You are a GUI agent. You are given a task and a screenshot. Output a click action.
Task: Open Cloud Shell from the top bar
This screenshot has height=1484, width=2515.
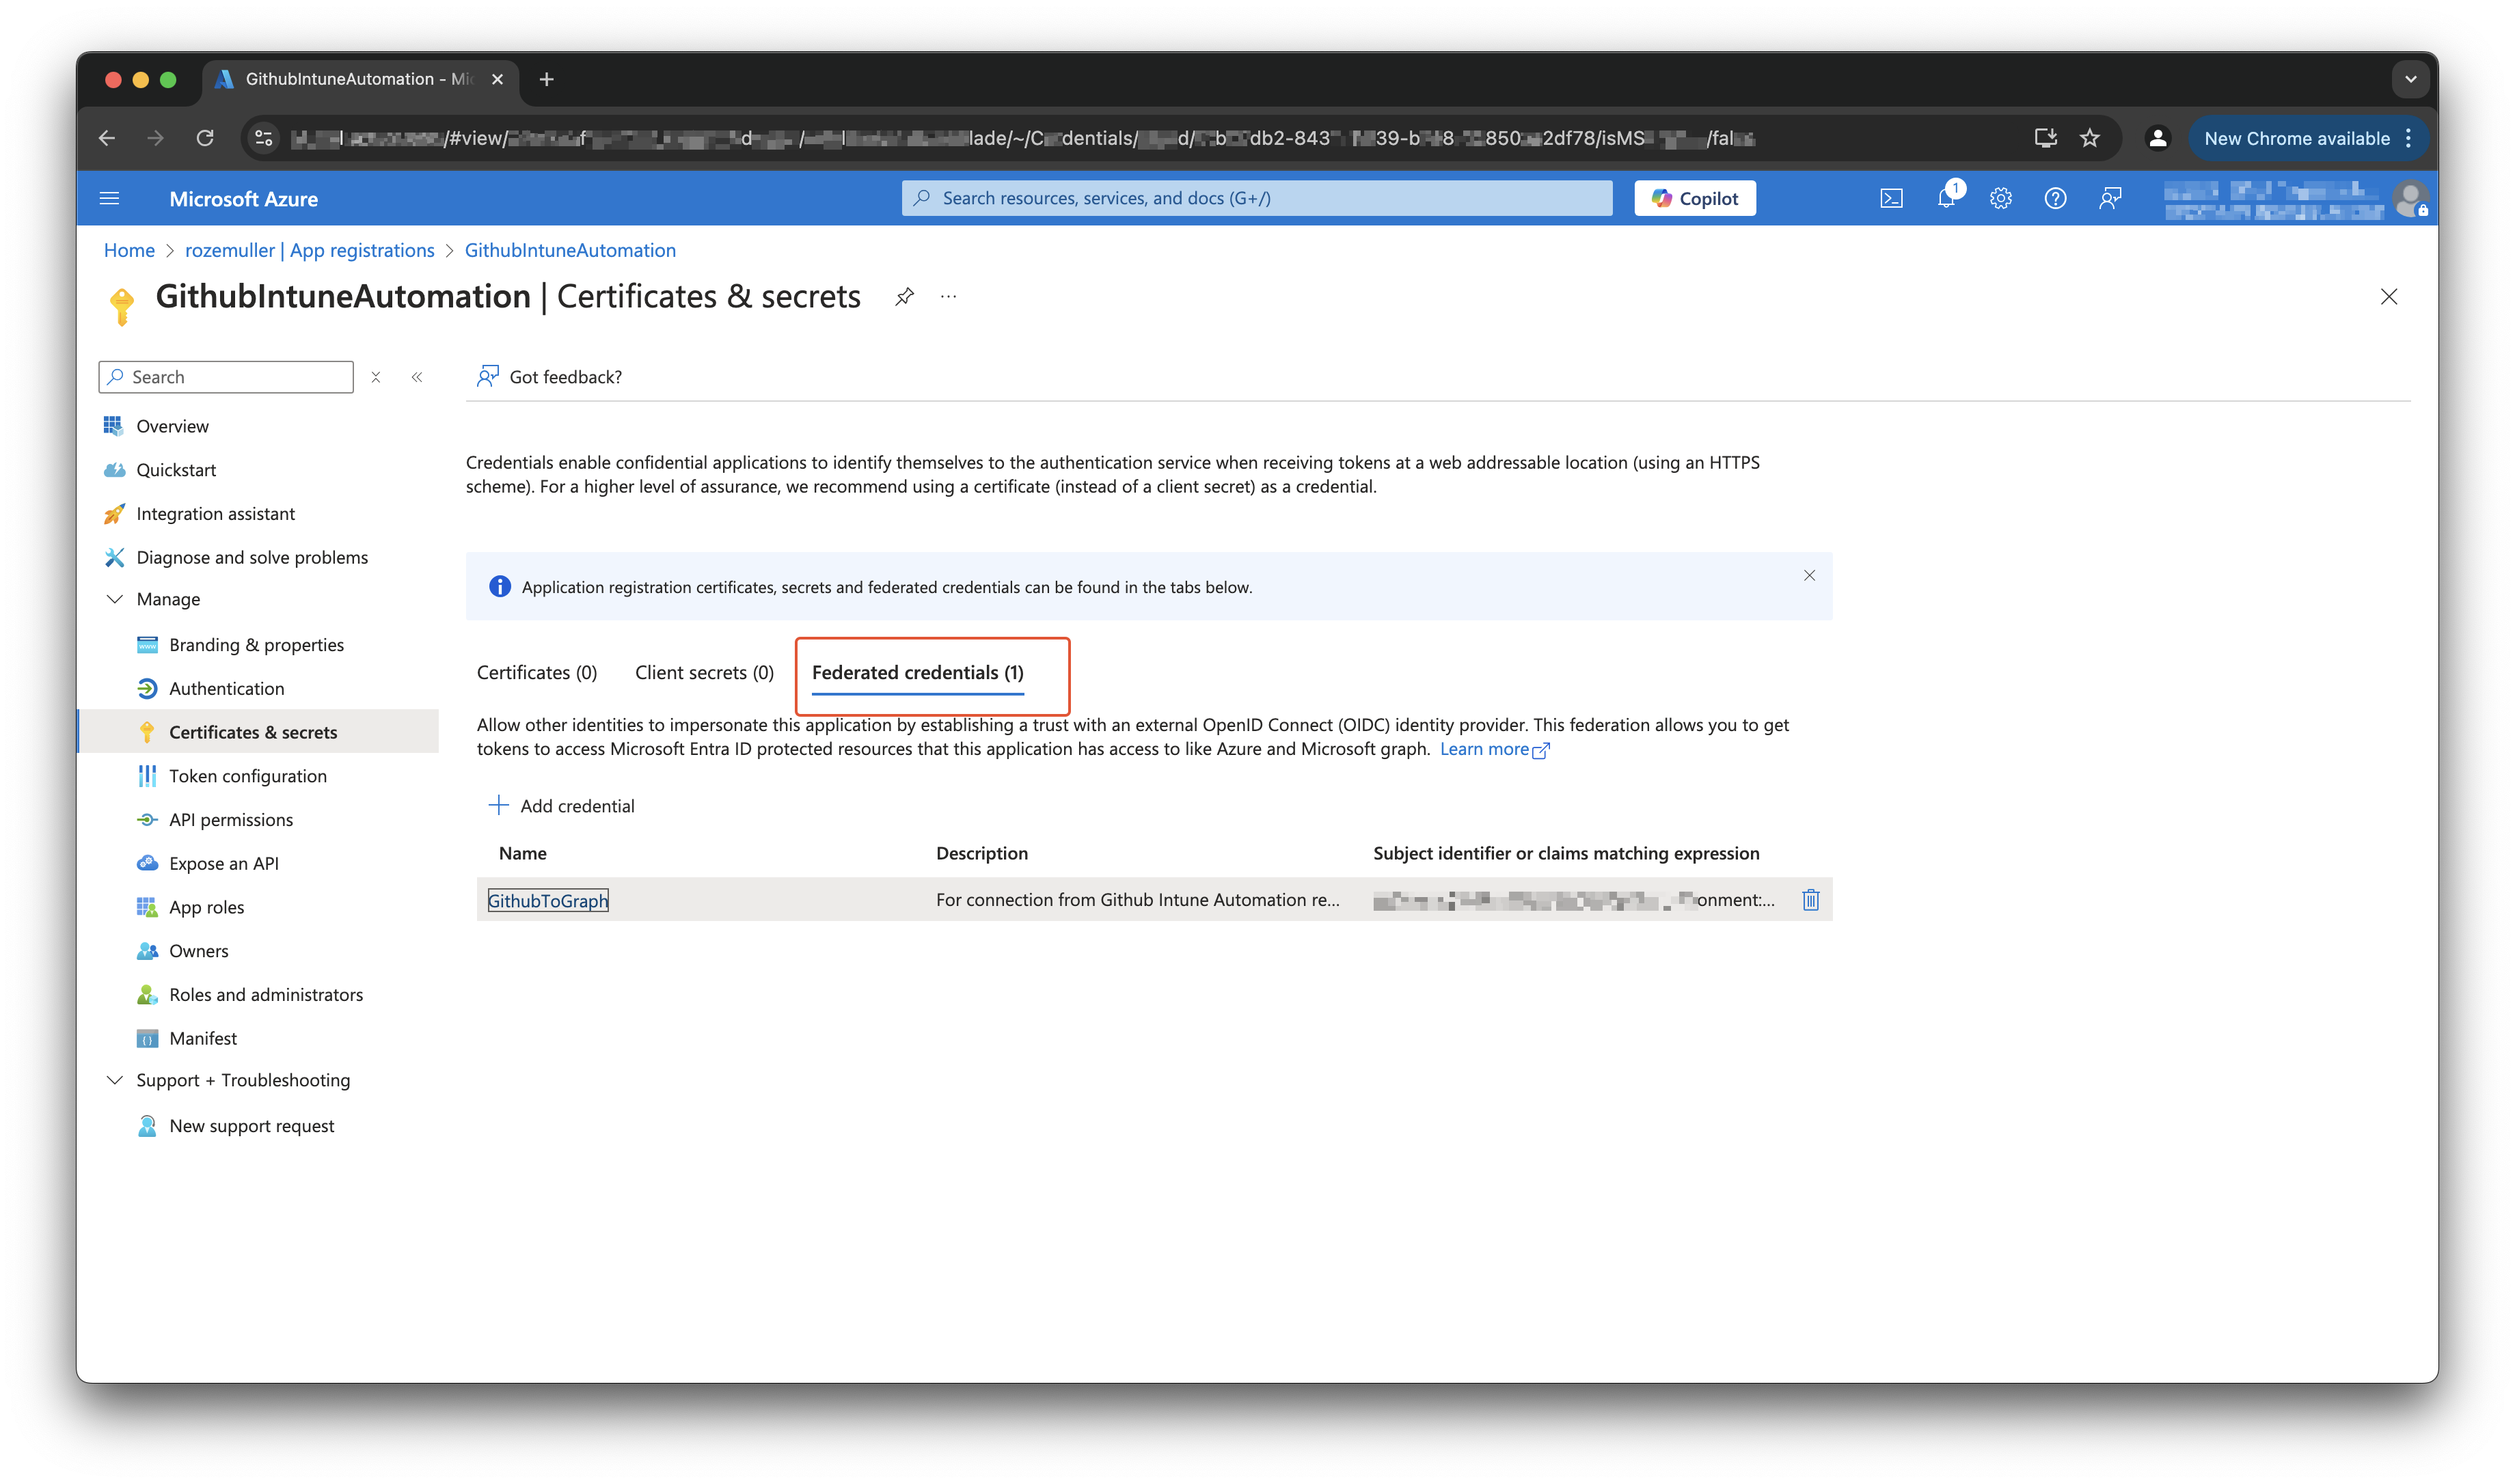(x=1891, y=198)
